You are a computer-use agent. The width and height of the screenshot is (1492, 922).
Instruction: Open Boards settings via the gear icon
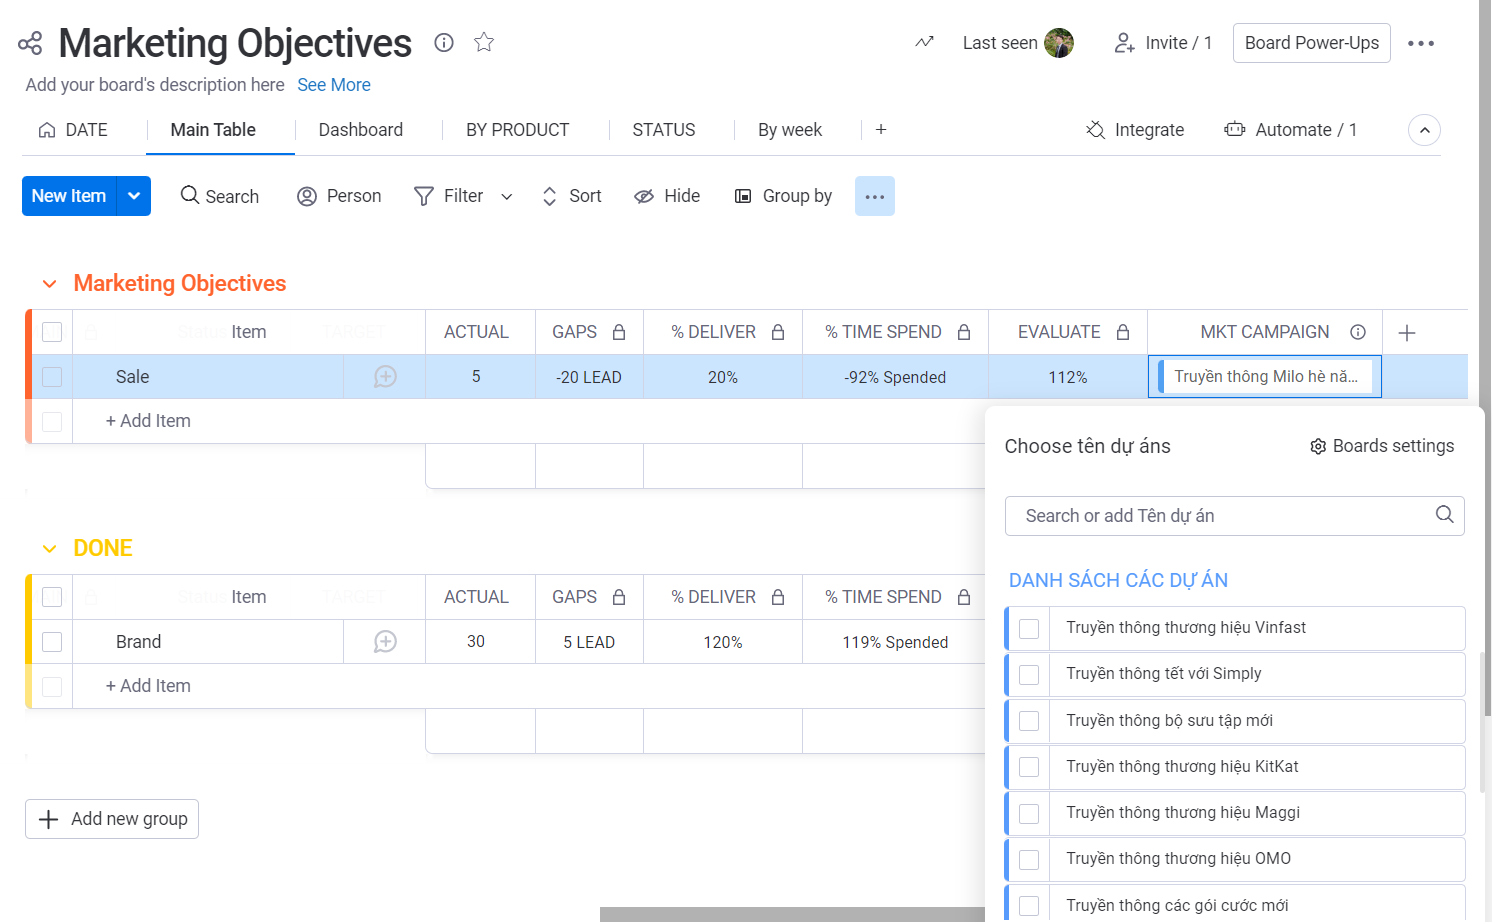coord(1317,447)
